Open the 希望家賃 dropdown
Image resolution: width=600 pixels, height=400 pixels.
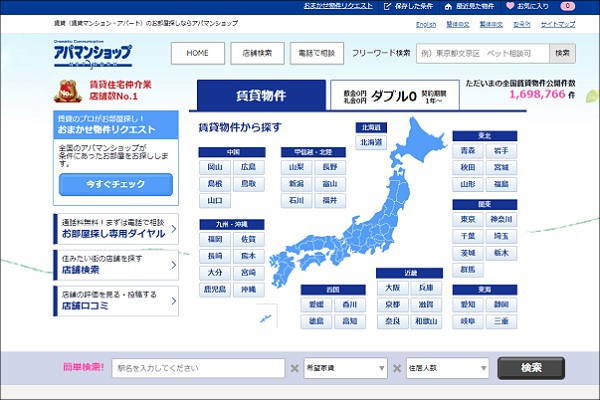[346, 368]
